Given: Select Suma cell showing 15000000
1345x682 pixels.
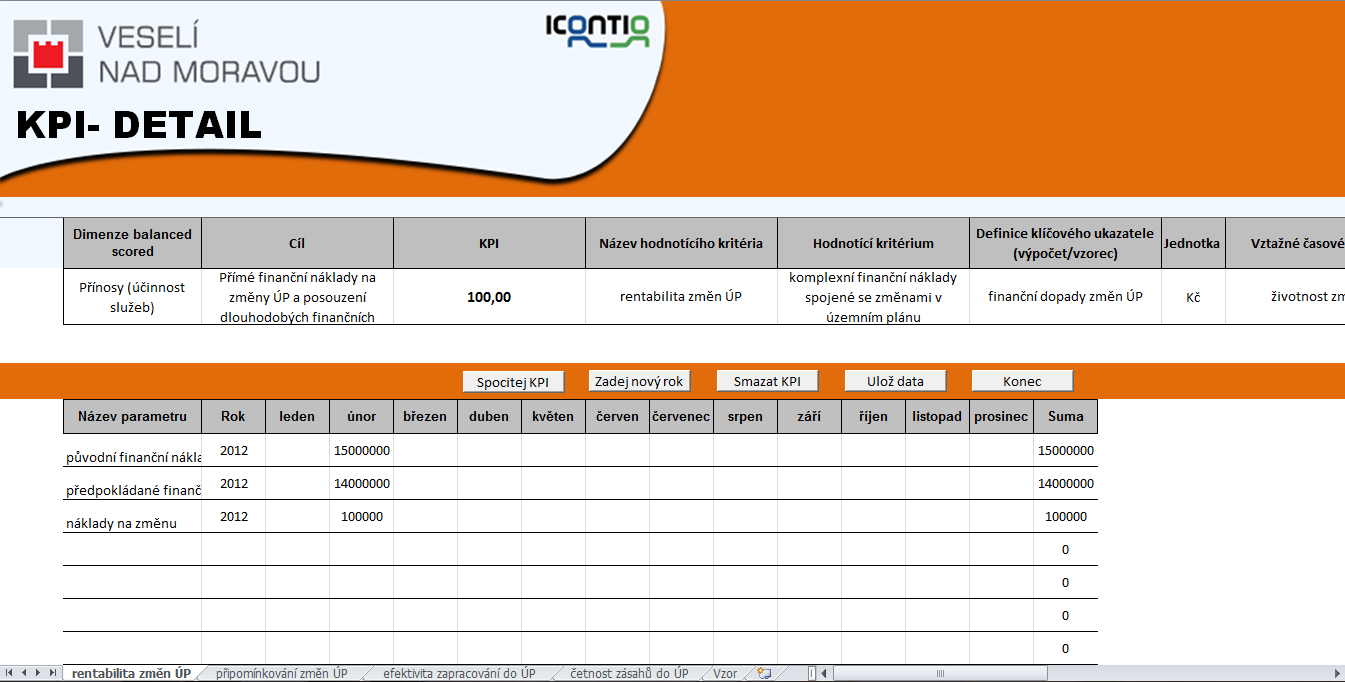Looking at the screenshot, I should [1065, 451].
